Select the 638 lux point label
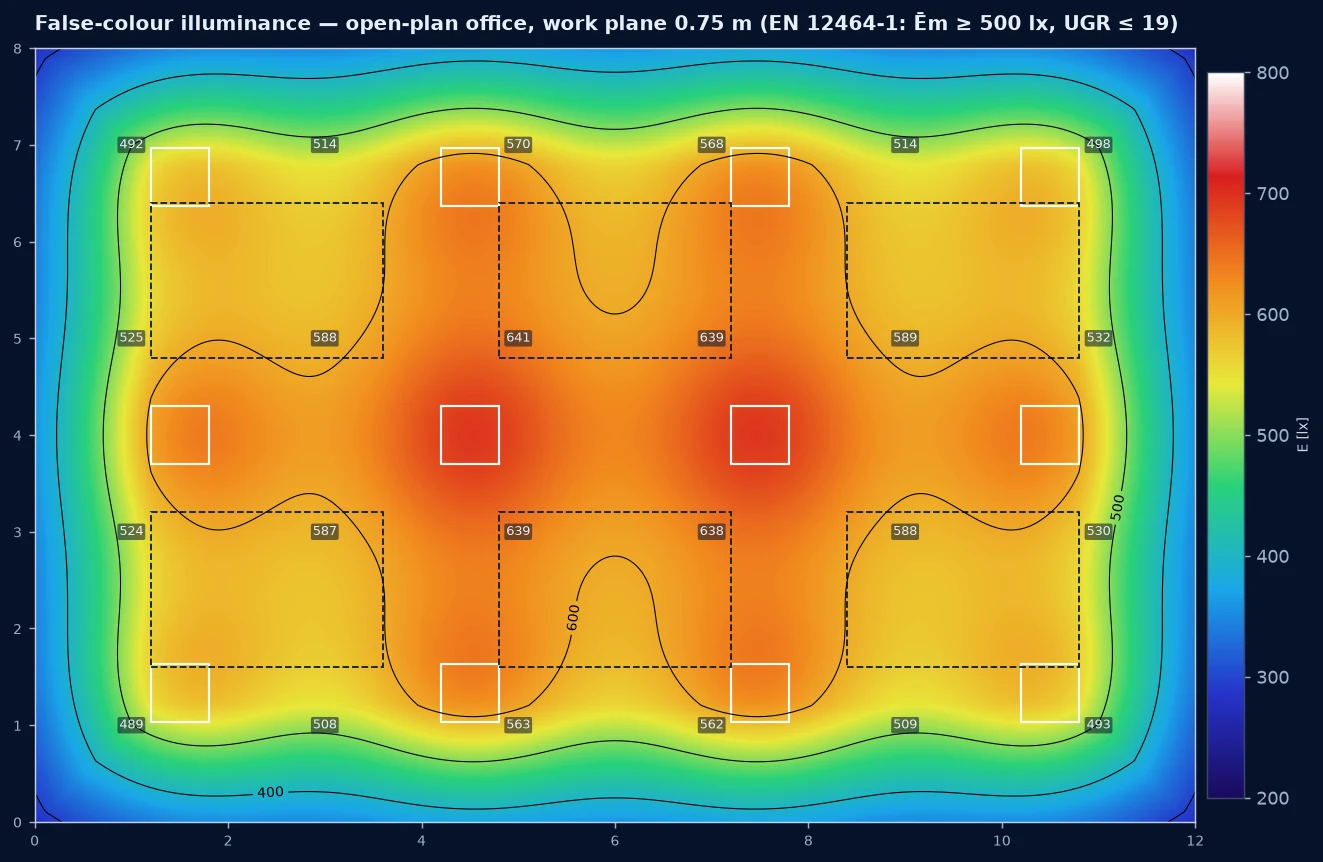Screen dimensions: 1323x862 point(711,531)
